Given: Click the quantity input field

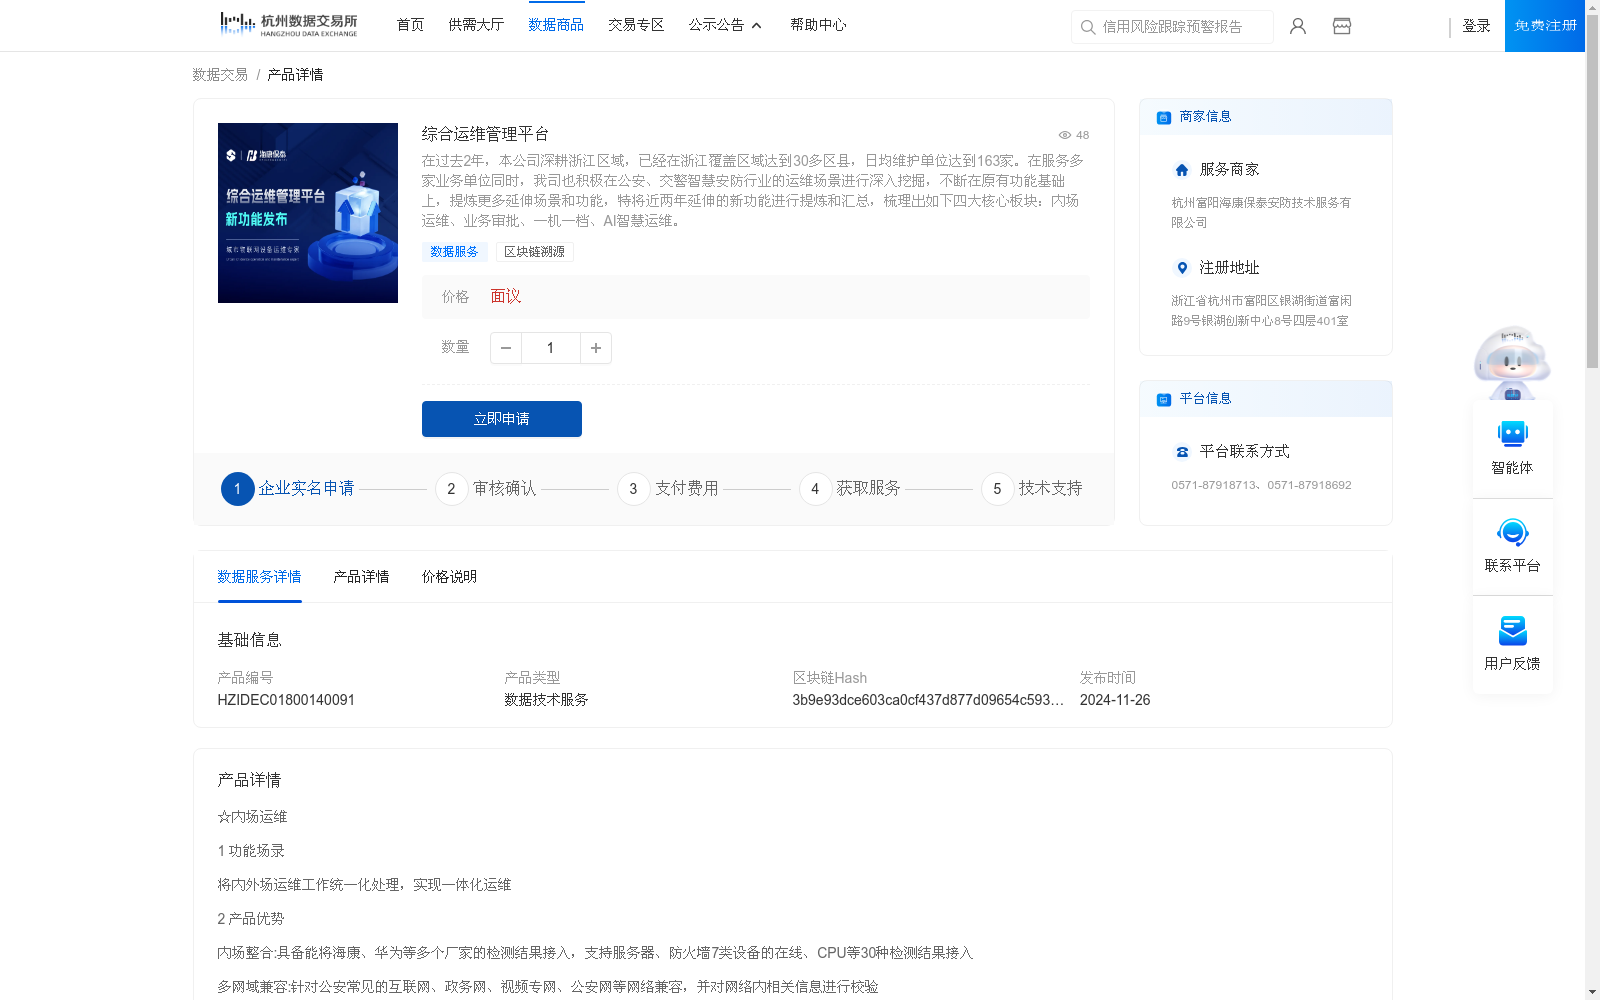Looking at the screenshot, I should click(x=550, y=348).
